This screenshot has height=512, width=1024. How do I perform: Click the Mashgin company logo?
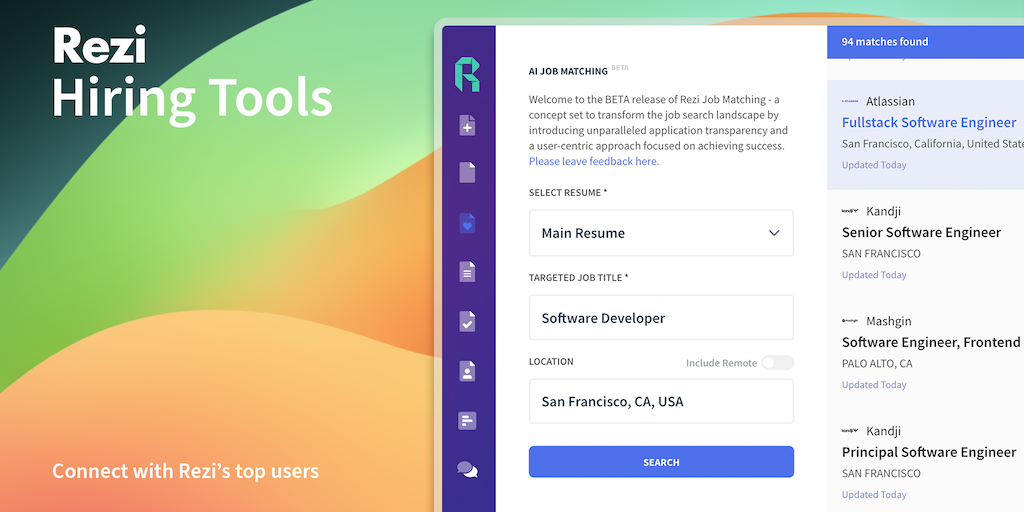(x=850, y=321)
